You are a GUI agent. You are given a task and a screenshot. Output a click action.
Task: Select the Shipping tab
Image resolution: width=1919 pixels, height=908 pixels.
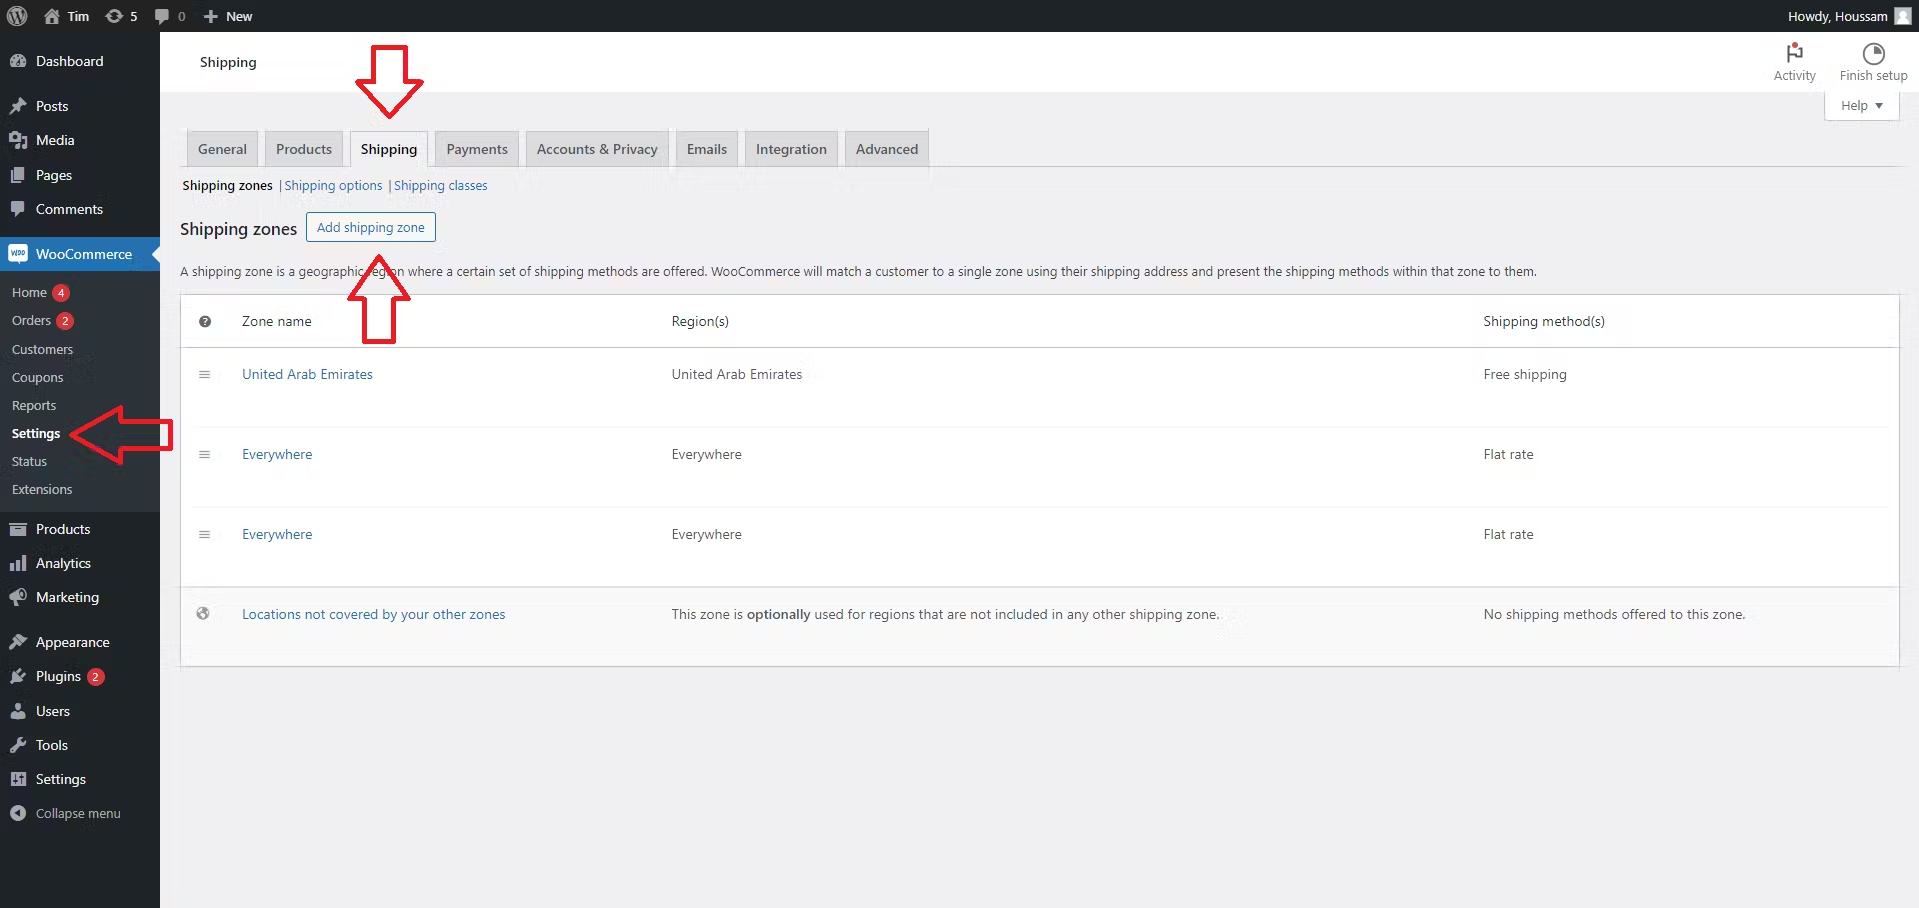click(389, 149)
